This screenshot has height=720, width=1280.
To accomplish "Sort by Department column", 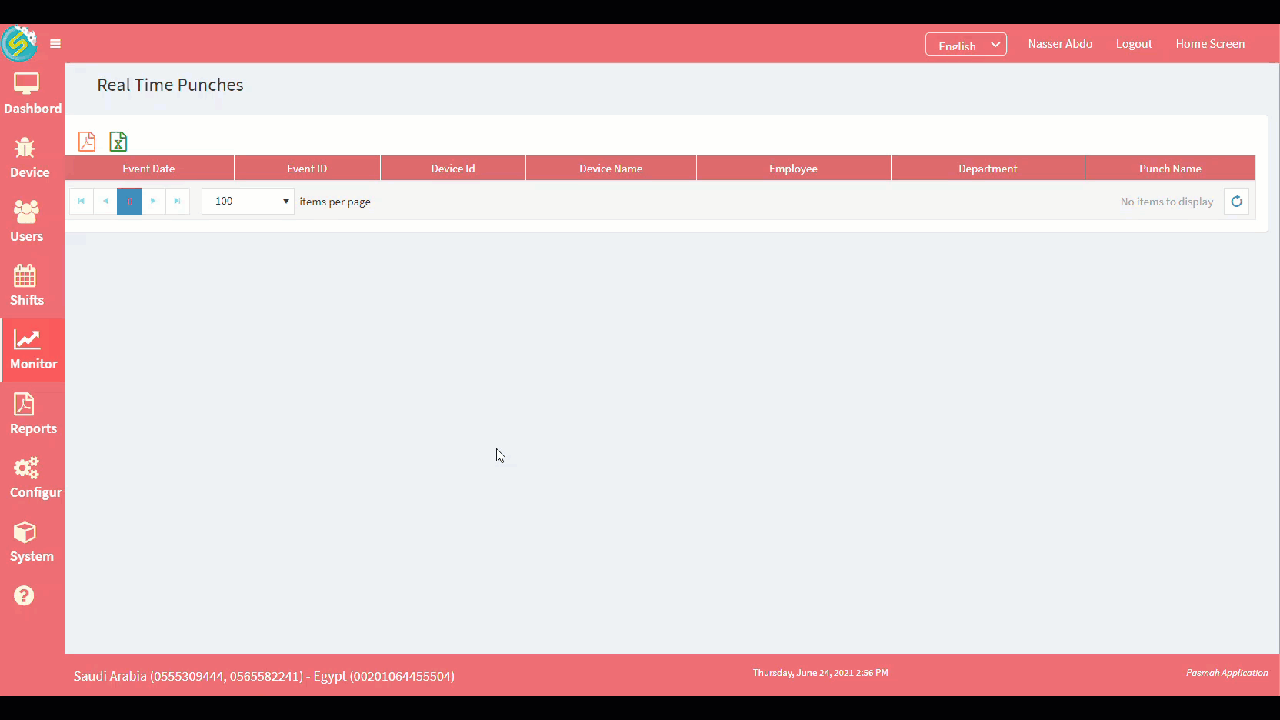I will [x=988, y=168].
